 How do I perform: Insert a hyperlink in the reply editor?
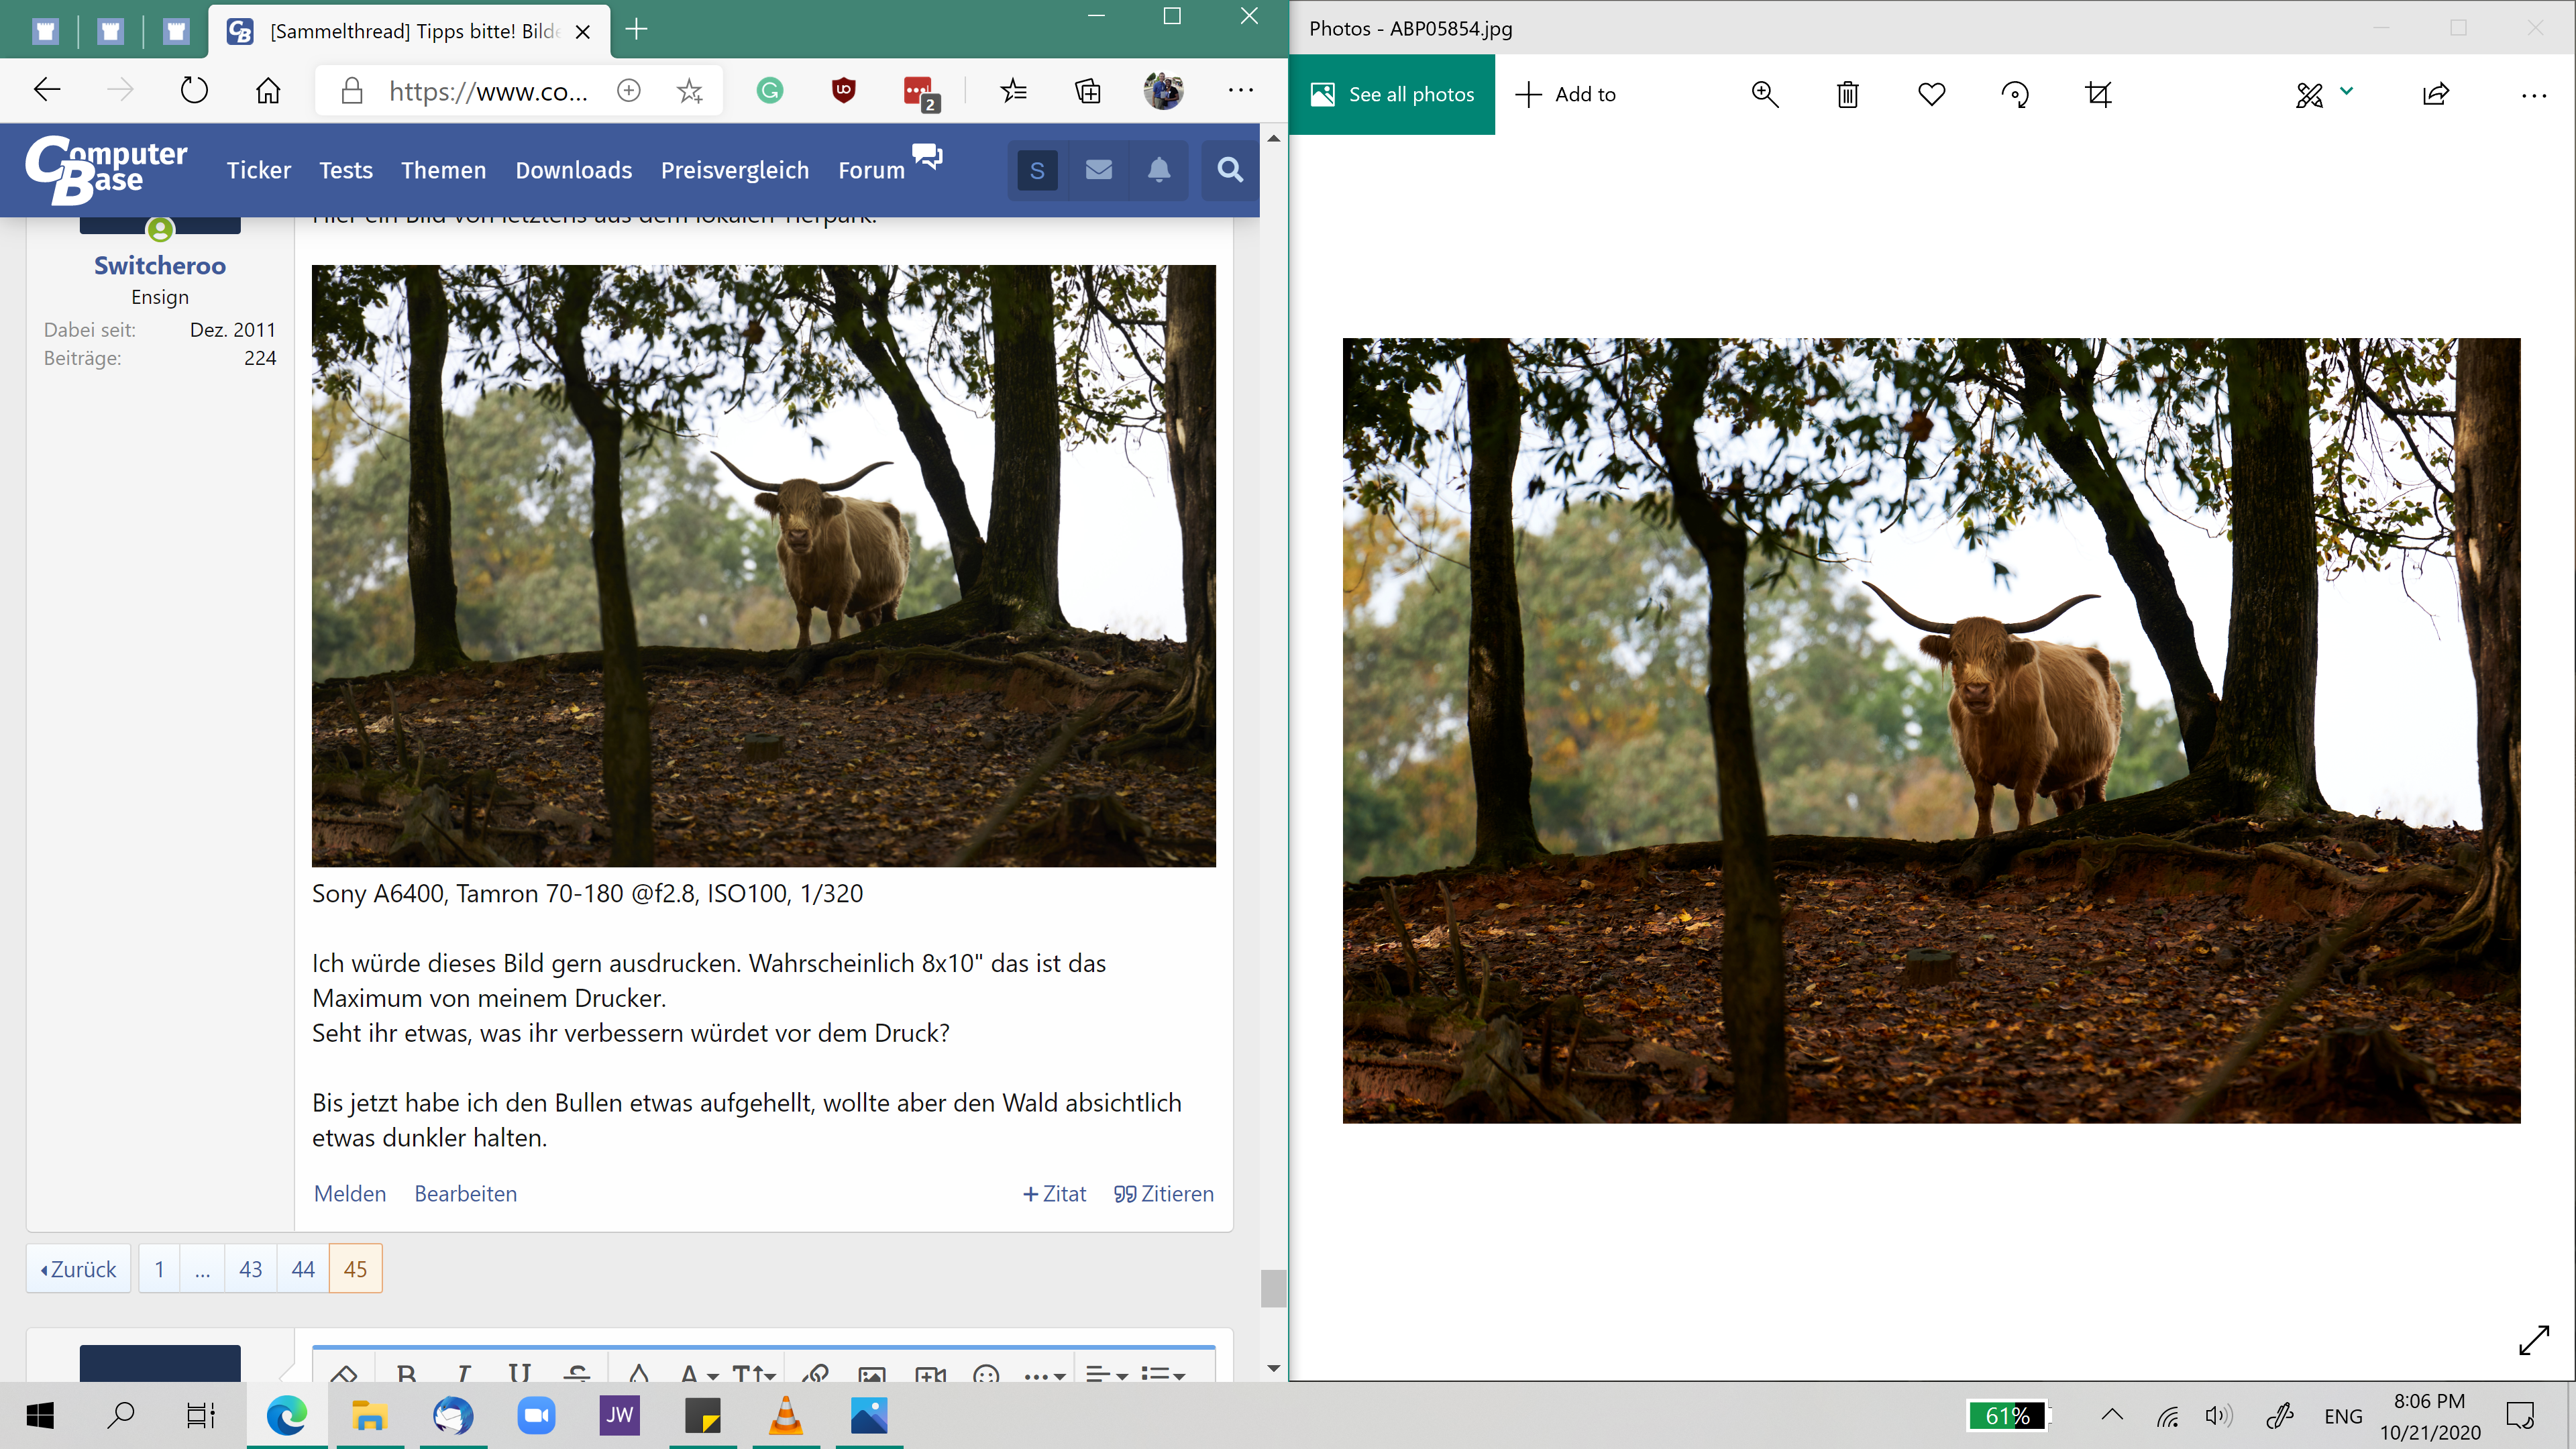tap(815, 1376)
